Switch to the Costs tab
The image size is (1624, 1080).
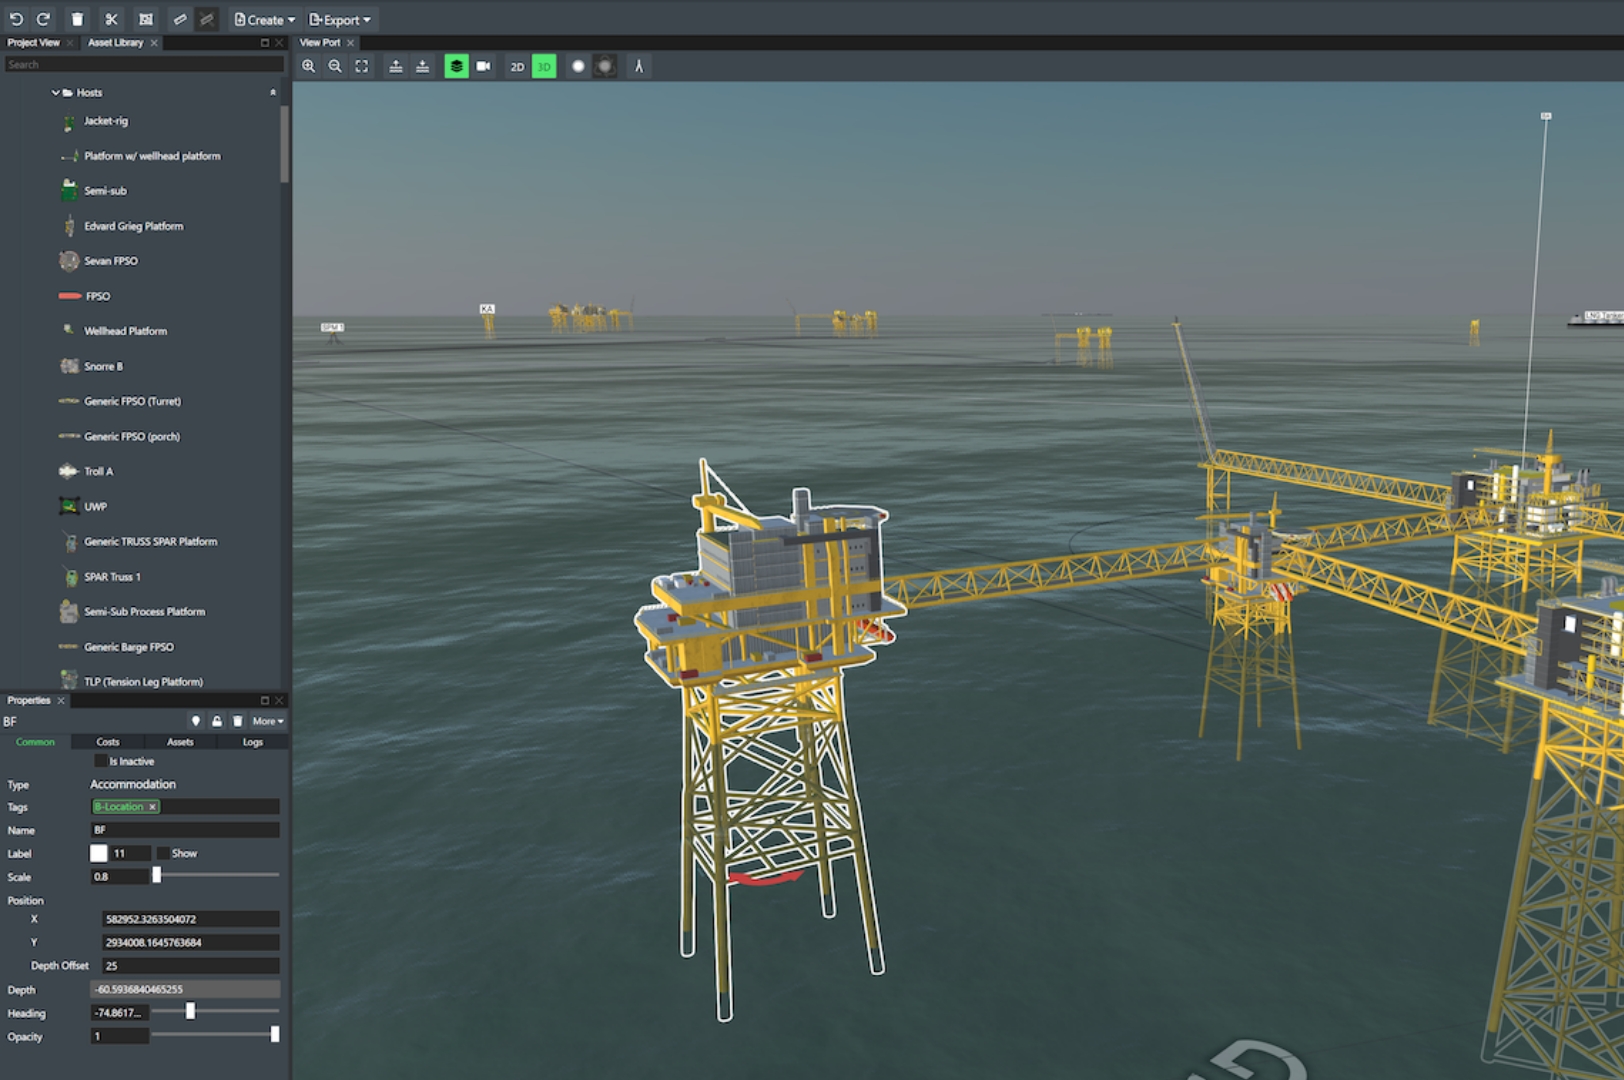[x=108, y=742]
